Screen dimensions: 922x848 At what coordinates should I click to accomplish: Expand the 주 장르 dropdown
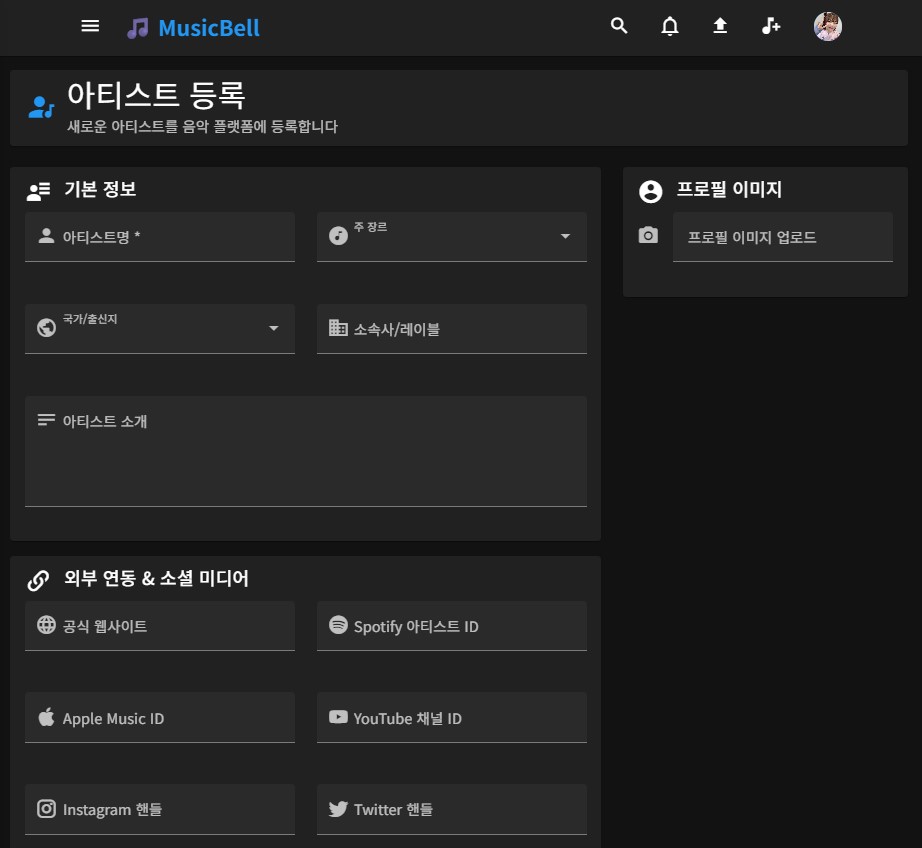click(x=452, y=237)
